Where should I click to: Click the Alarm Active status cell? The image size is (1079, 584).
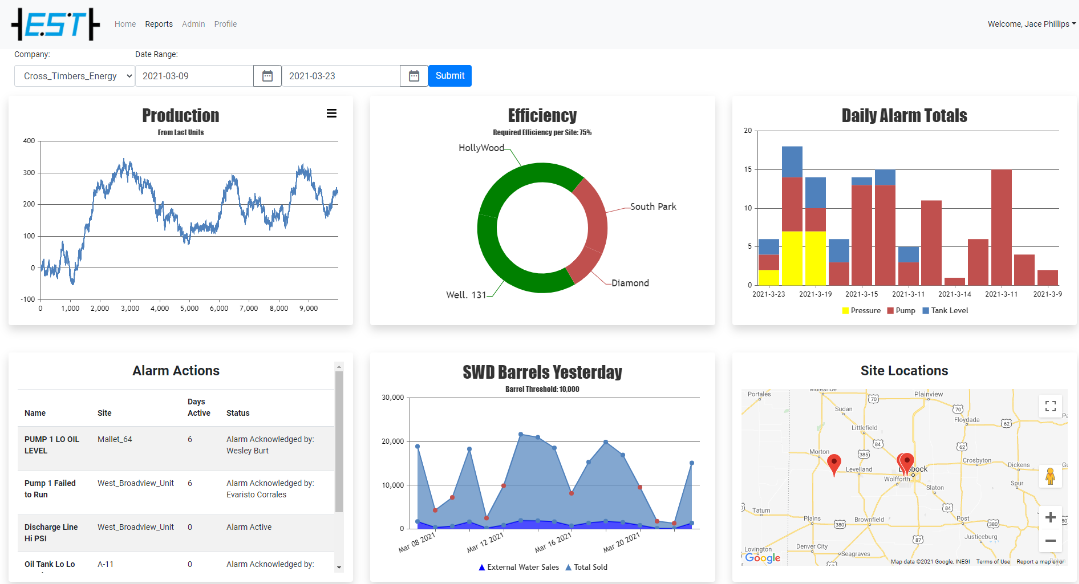point(249,527)
